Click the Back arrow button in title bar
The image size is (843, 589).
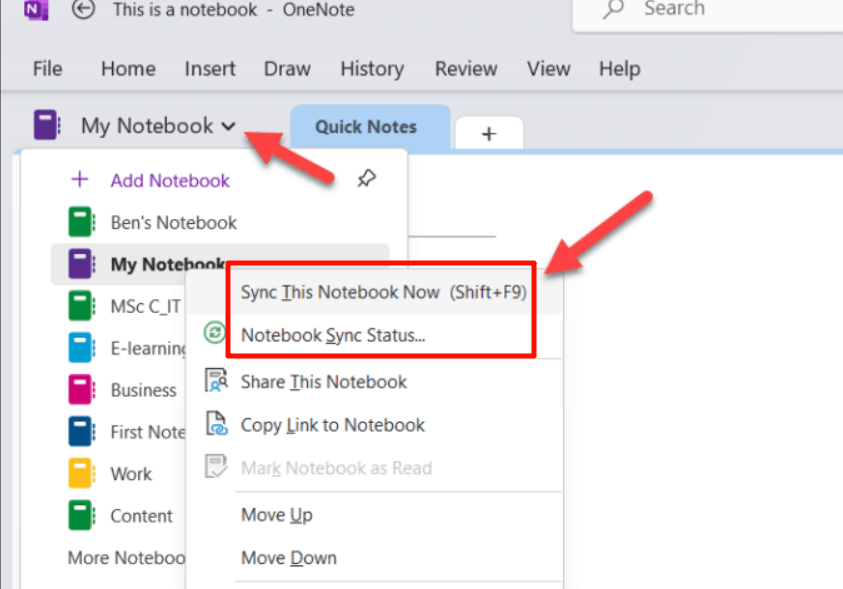click(83, 9)
